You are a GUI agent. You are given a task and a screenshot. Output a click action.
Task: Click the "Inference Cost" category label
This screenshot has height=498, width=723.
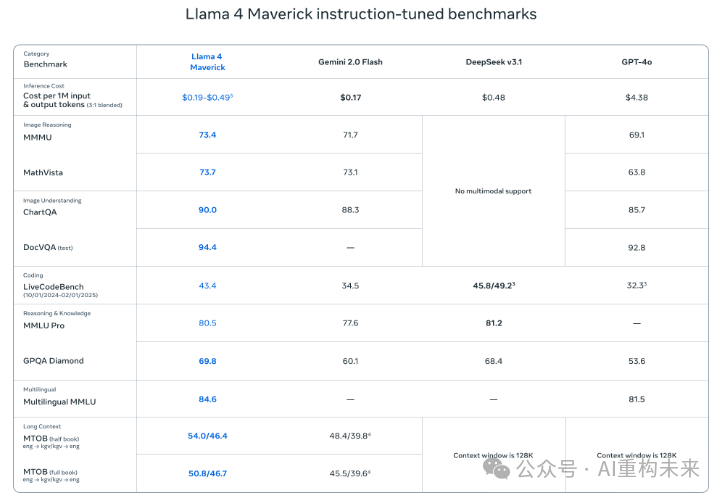point(44,86)
